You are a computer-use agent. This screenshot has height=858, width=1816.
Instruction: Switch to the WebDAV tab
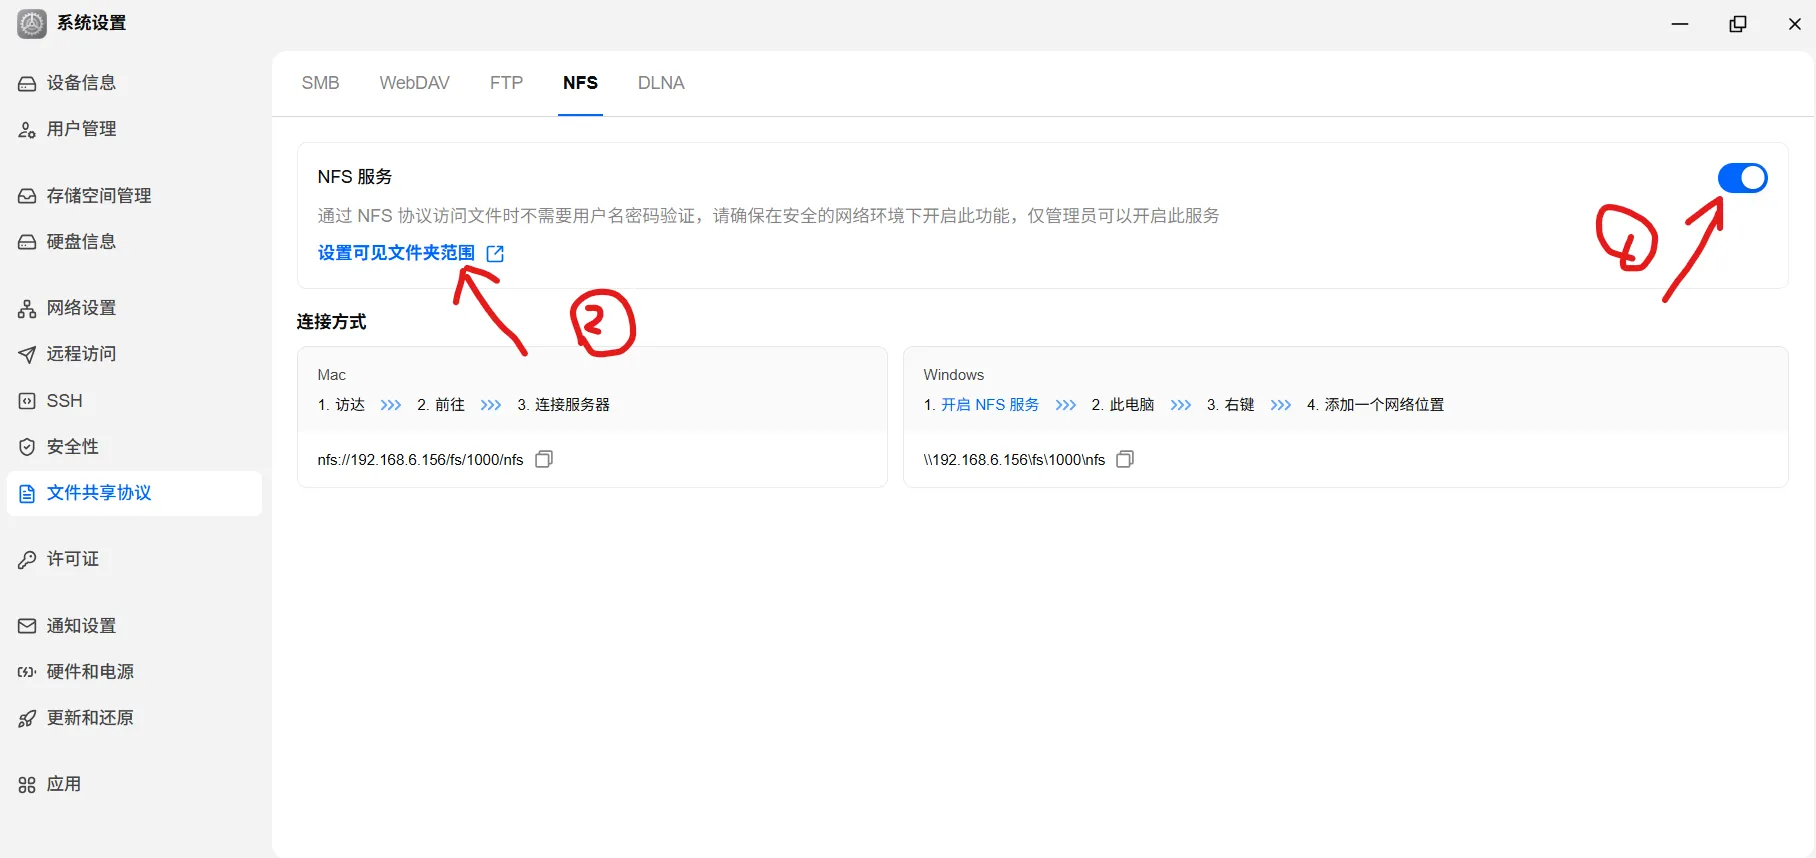point(415,83)
